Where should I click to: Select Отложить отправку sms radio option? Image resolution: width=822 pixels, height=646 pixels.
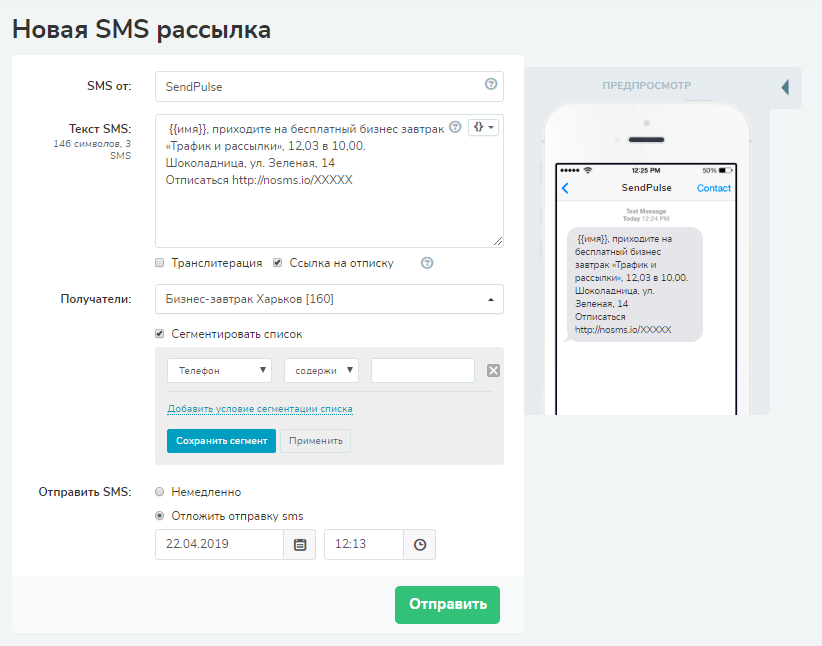(x=160, y=516)
